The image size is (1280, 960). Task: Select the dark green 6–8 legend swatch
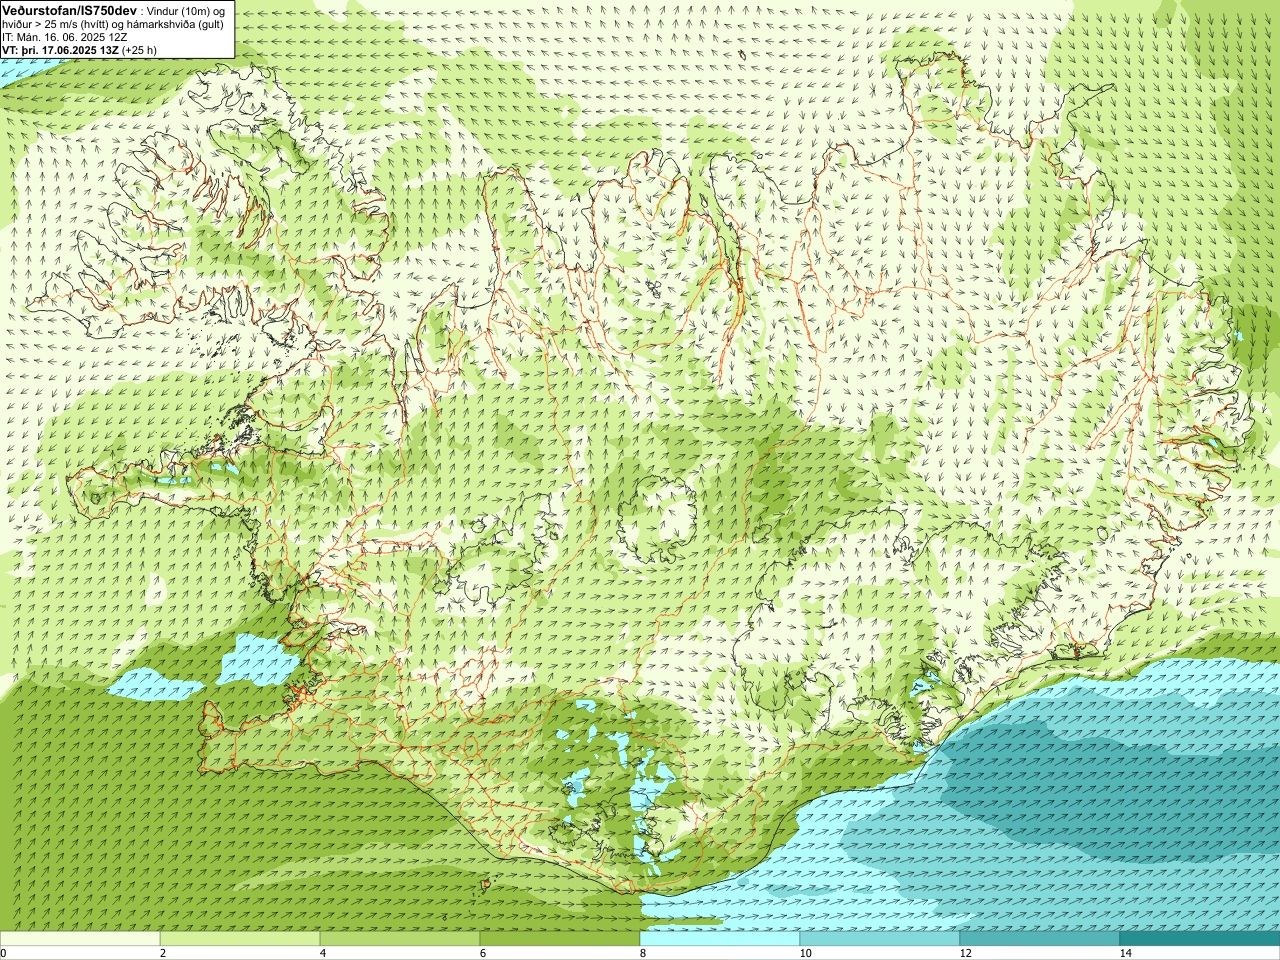(x=560, y=939)
